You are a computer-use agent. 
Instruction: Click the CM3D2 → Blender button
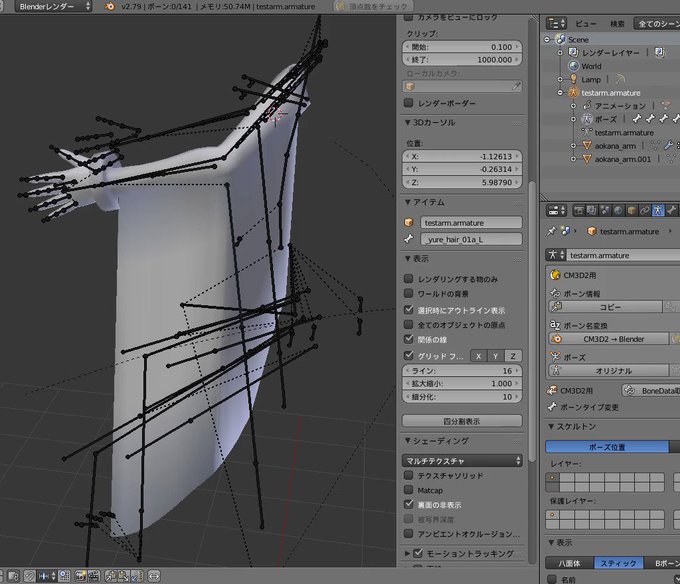[x=608, y=339]
